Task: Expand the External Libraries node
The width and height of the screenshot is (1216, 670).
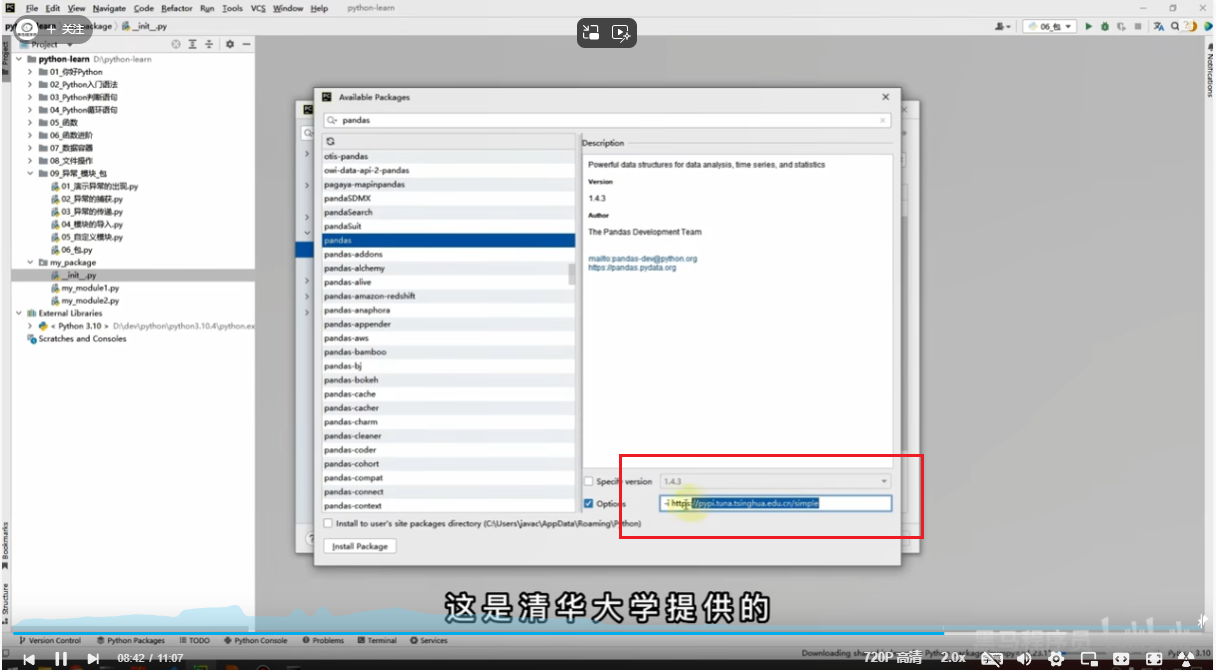Action: pyautogui.click(x=18, y=313)
